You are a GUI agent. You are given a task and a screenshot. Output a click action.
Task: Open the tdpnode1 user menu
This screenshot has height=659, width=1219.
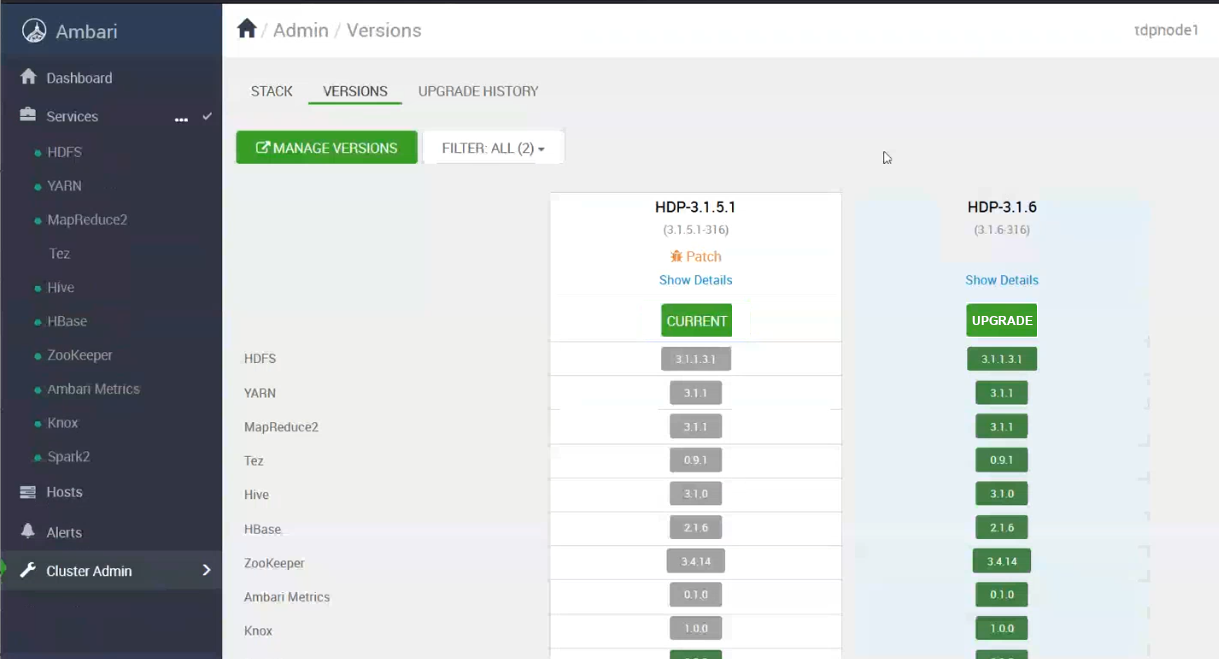(x=1166, y=30)
